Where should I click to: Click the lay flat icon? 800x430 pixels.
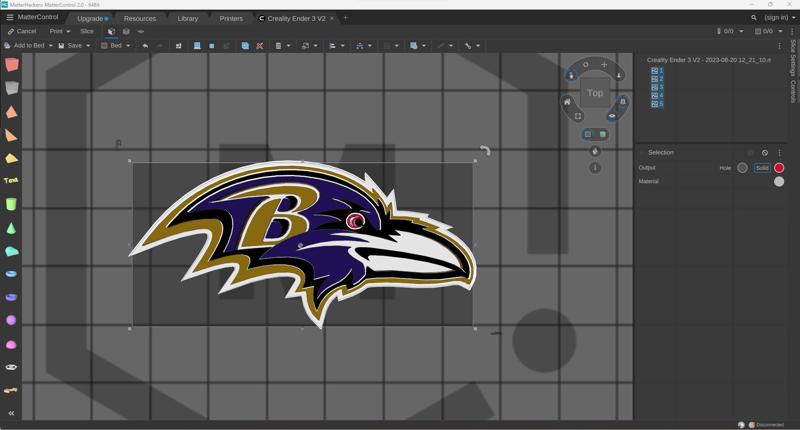click(x=197, y=46)
